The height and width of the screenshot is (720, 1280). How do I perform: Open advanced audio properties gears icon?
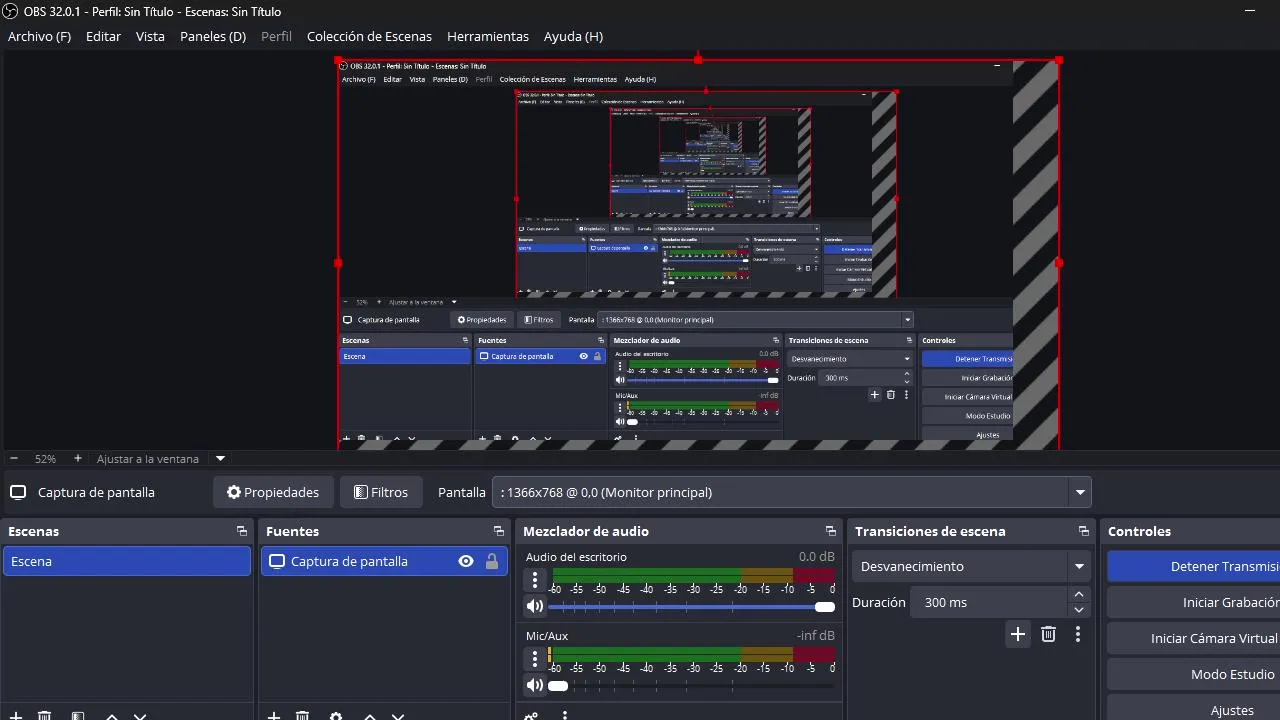(x=531, y=716)
